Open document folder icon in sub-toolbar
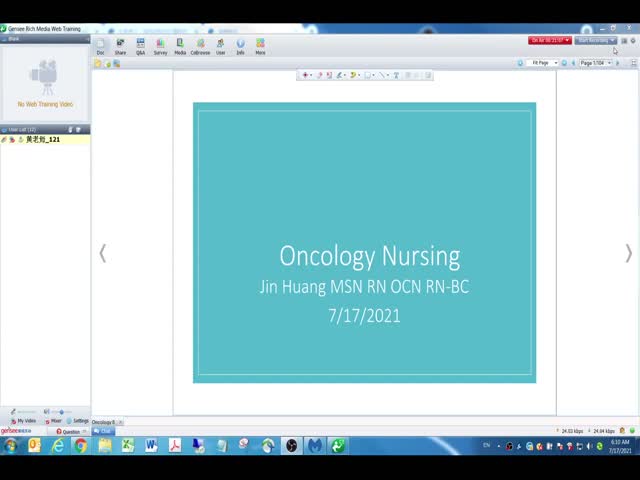The width and height of the screenshot is (640, 480). [98, 63]
